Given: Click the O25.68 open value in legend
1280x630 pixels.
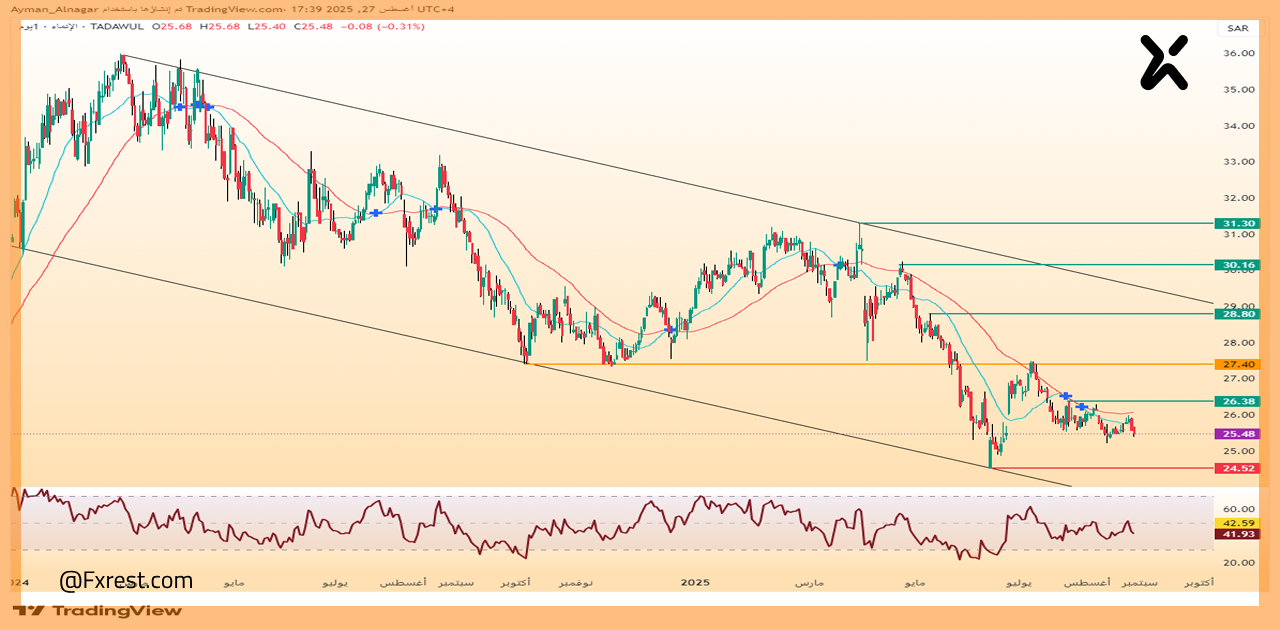Looking at the screenshot, I should point(173,26).
